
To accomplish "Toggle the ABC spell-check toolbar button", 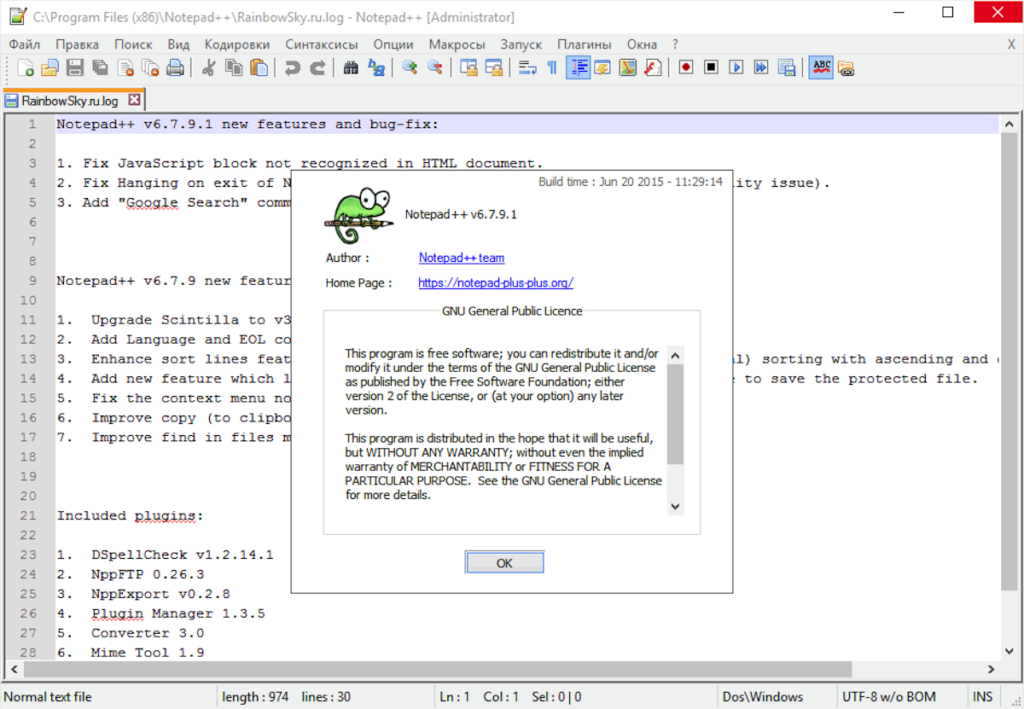I will point(821,68).
